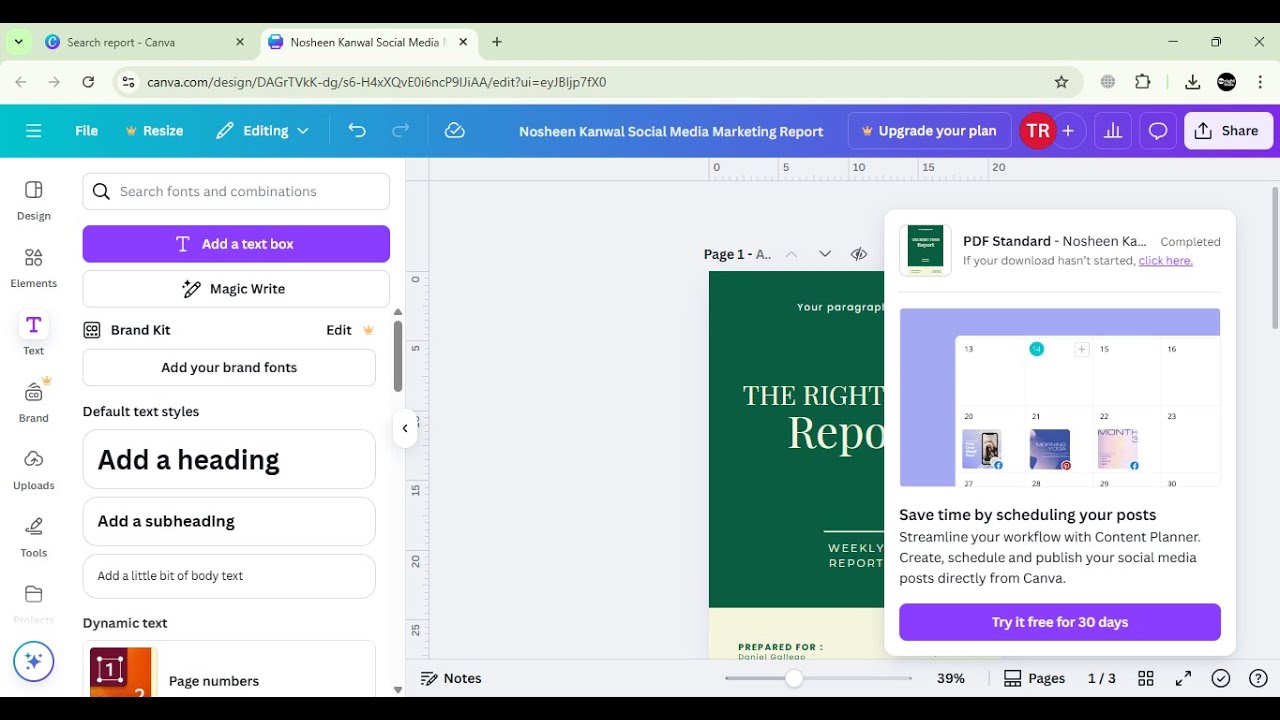Open the Design side panel
Image resolution: width=1280 pixels, height=720 pixels.
point(34,200)
